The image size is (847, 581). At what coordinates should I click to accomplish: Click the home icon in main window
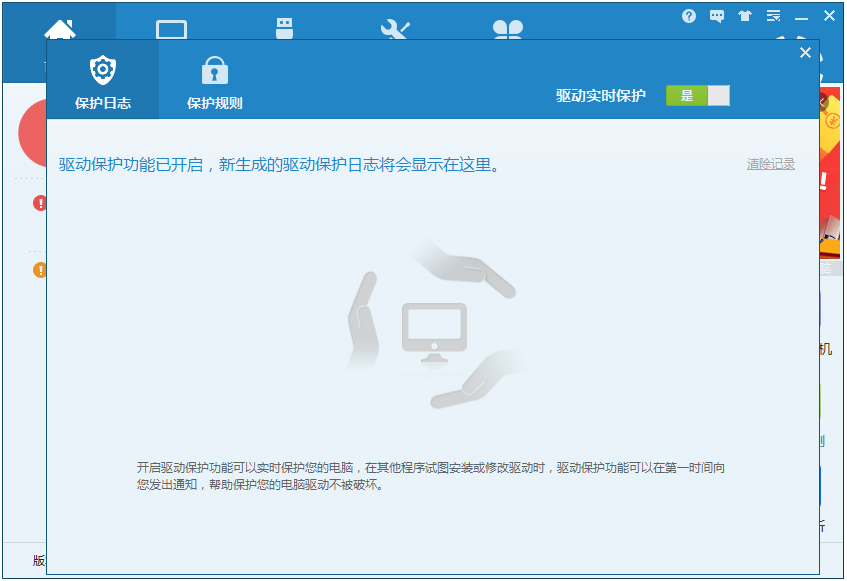59,29
